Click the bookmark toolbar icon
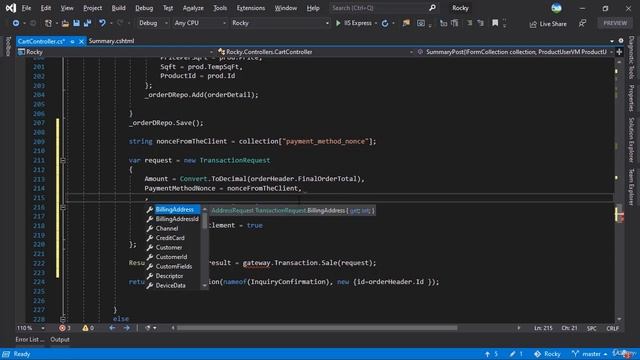 point(495,23)
